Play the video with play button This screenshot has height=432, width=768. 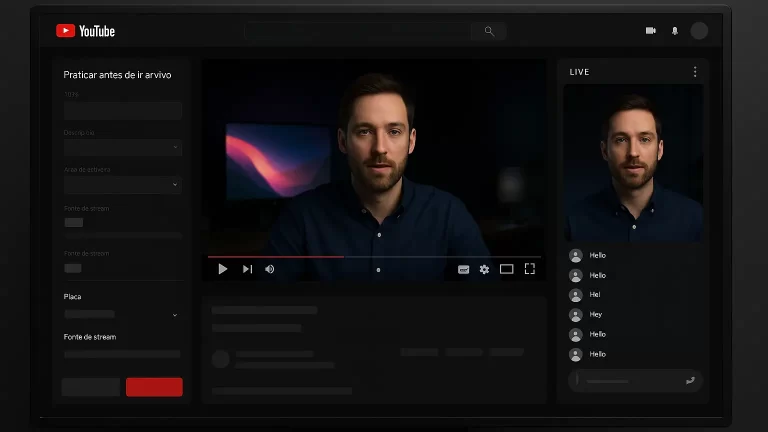222,269
